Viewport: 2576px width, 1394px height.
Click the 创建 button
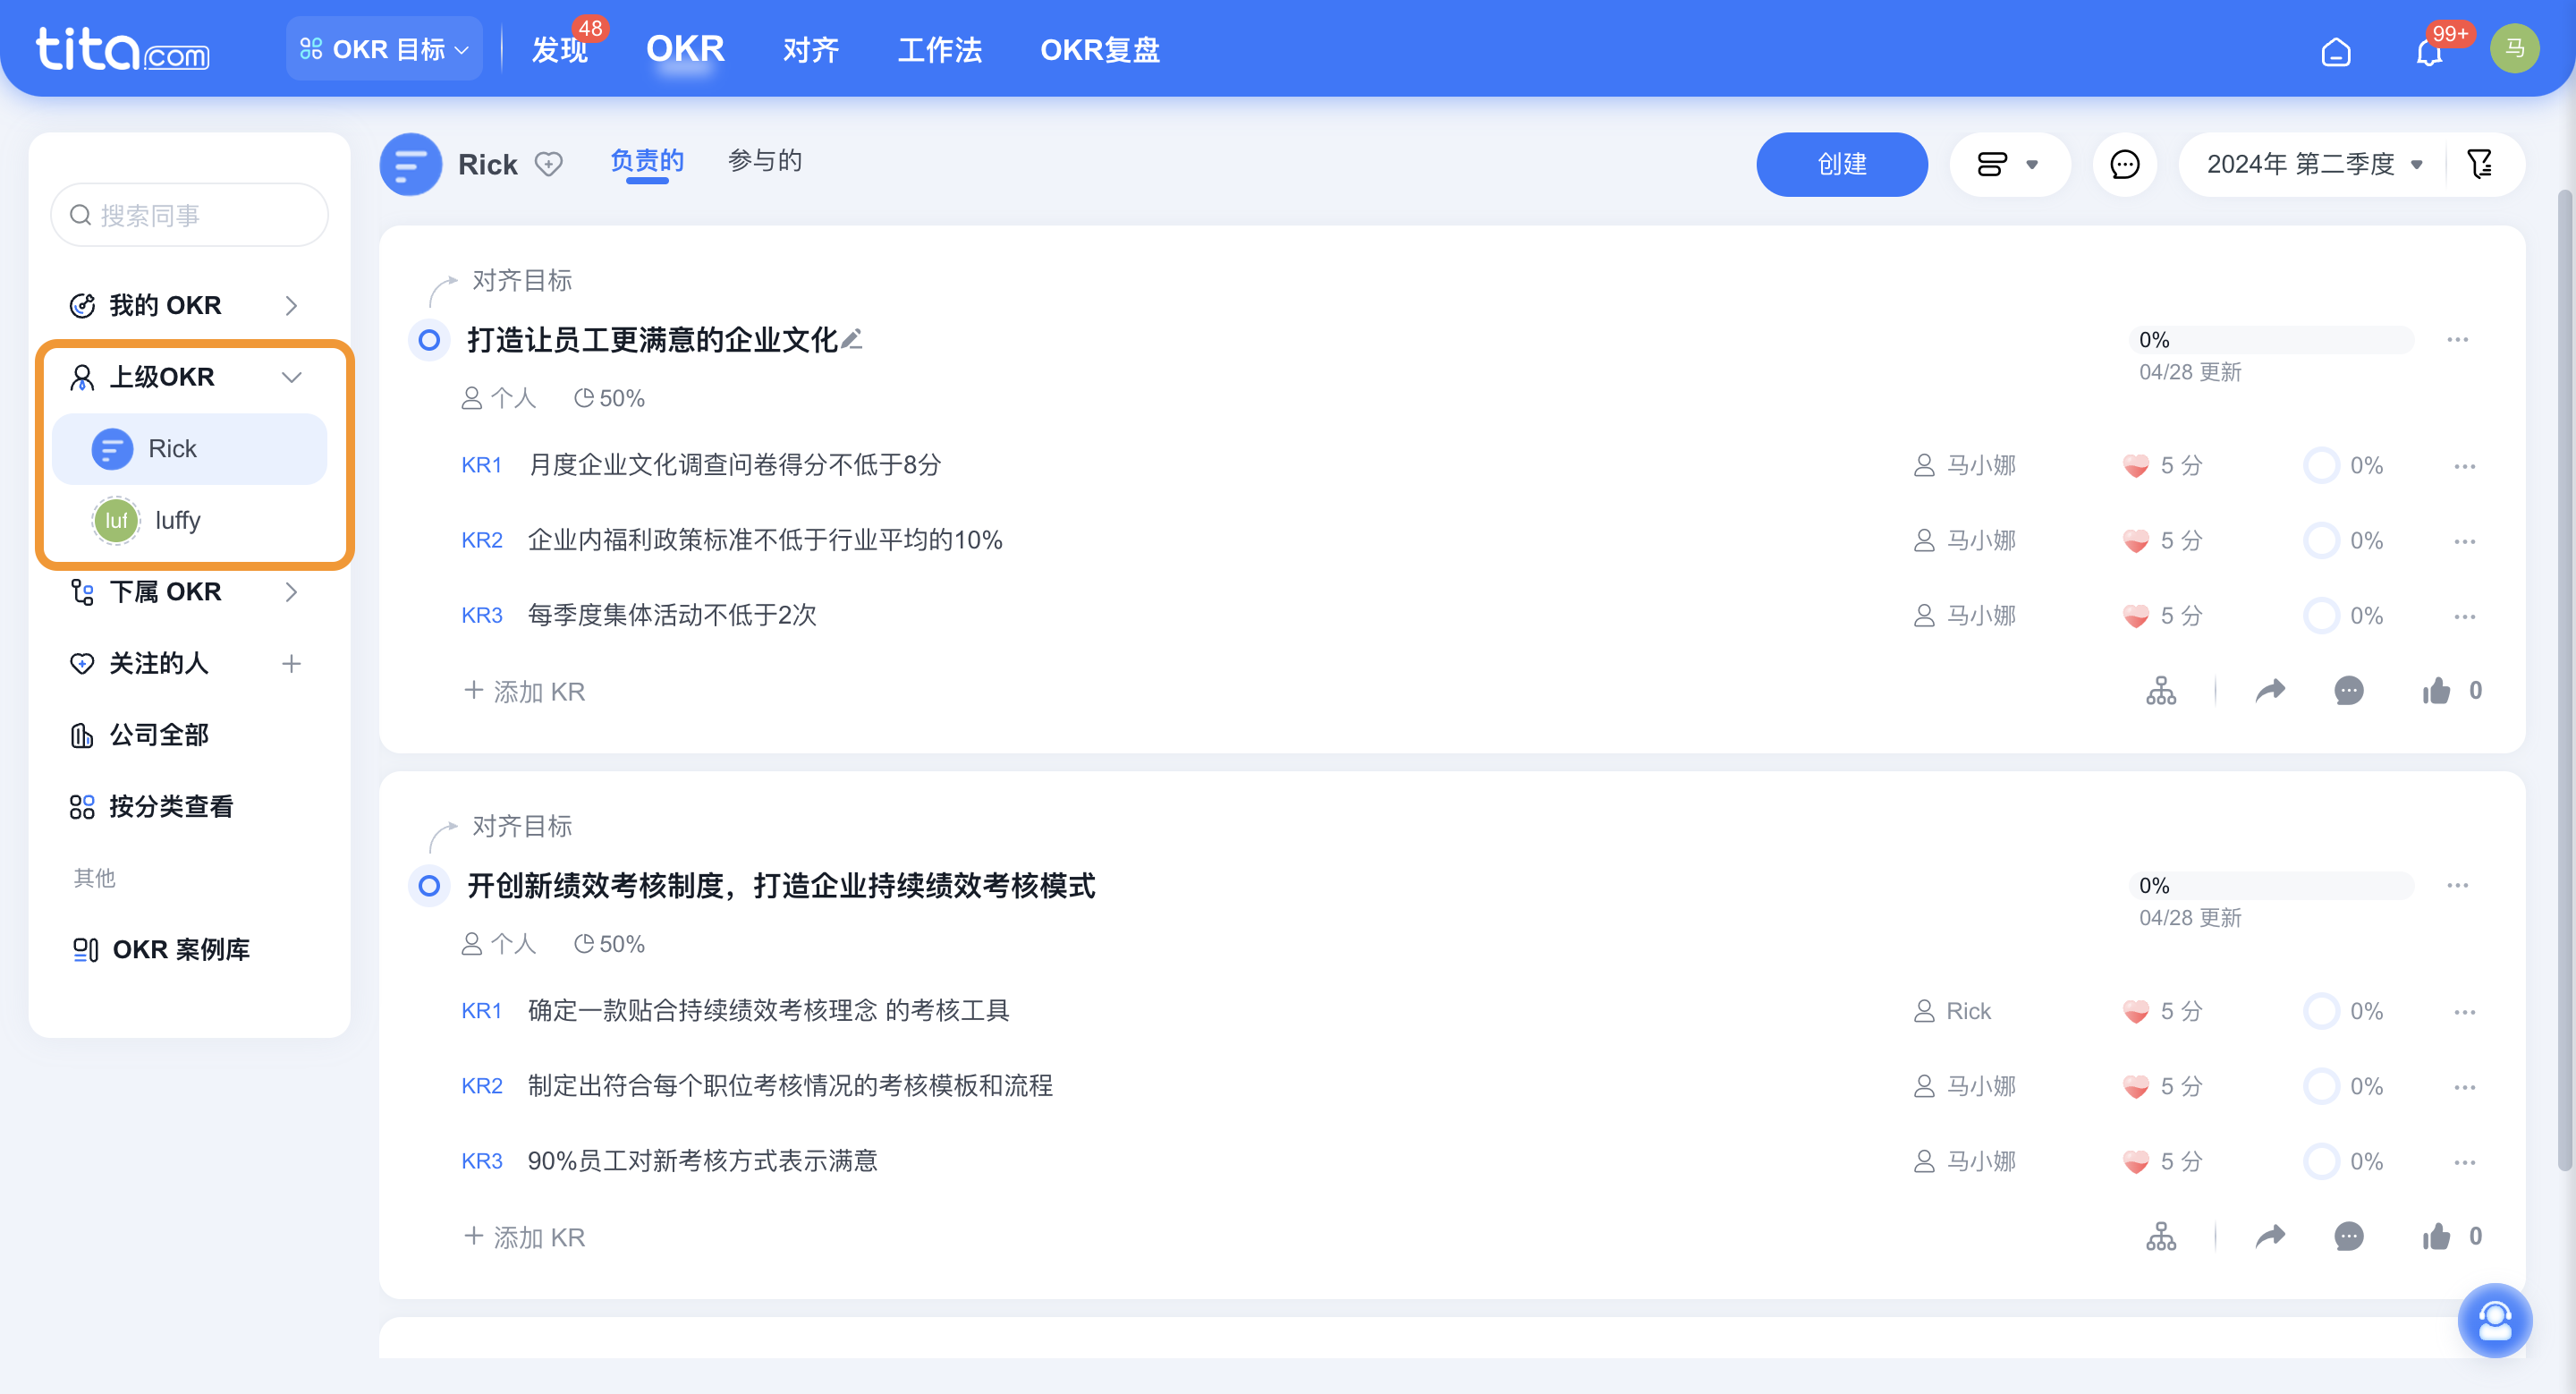click(1842, 164)
